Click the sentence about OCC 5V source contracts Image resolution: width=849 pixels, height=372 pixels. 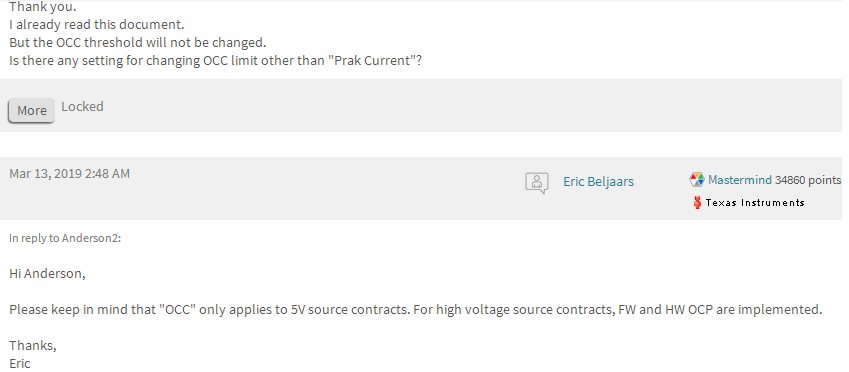416,310
